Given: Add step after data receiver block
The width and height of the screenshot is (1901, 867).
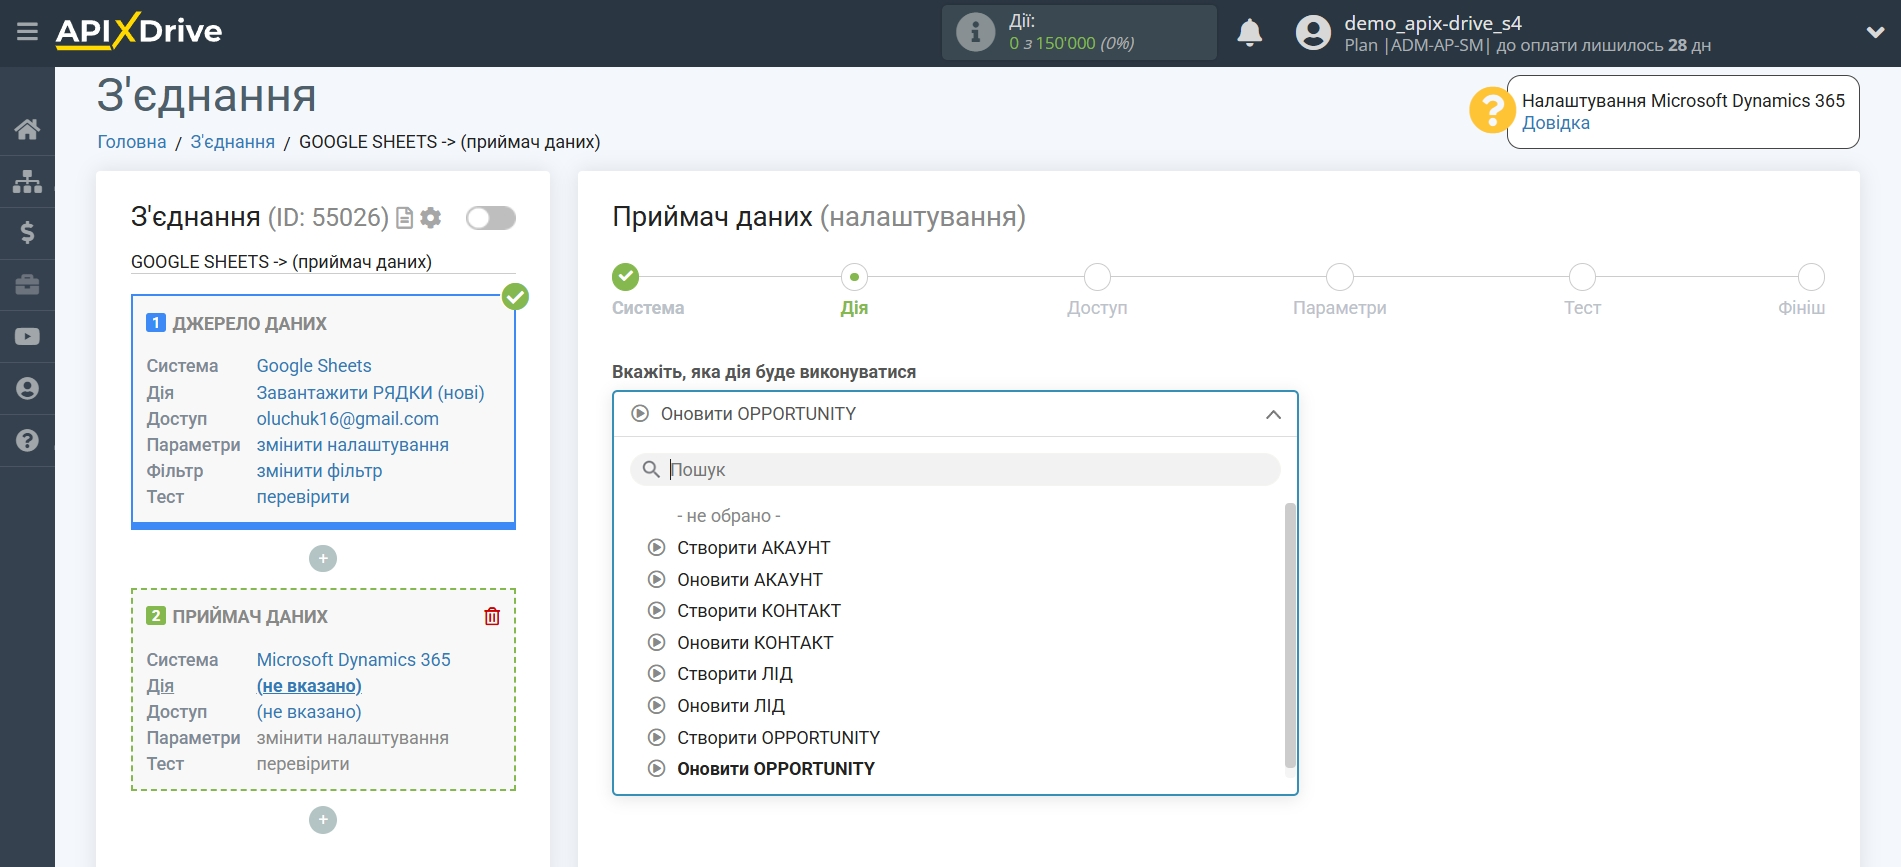Looking at the screenshot, I should [x=323, y=820].
